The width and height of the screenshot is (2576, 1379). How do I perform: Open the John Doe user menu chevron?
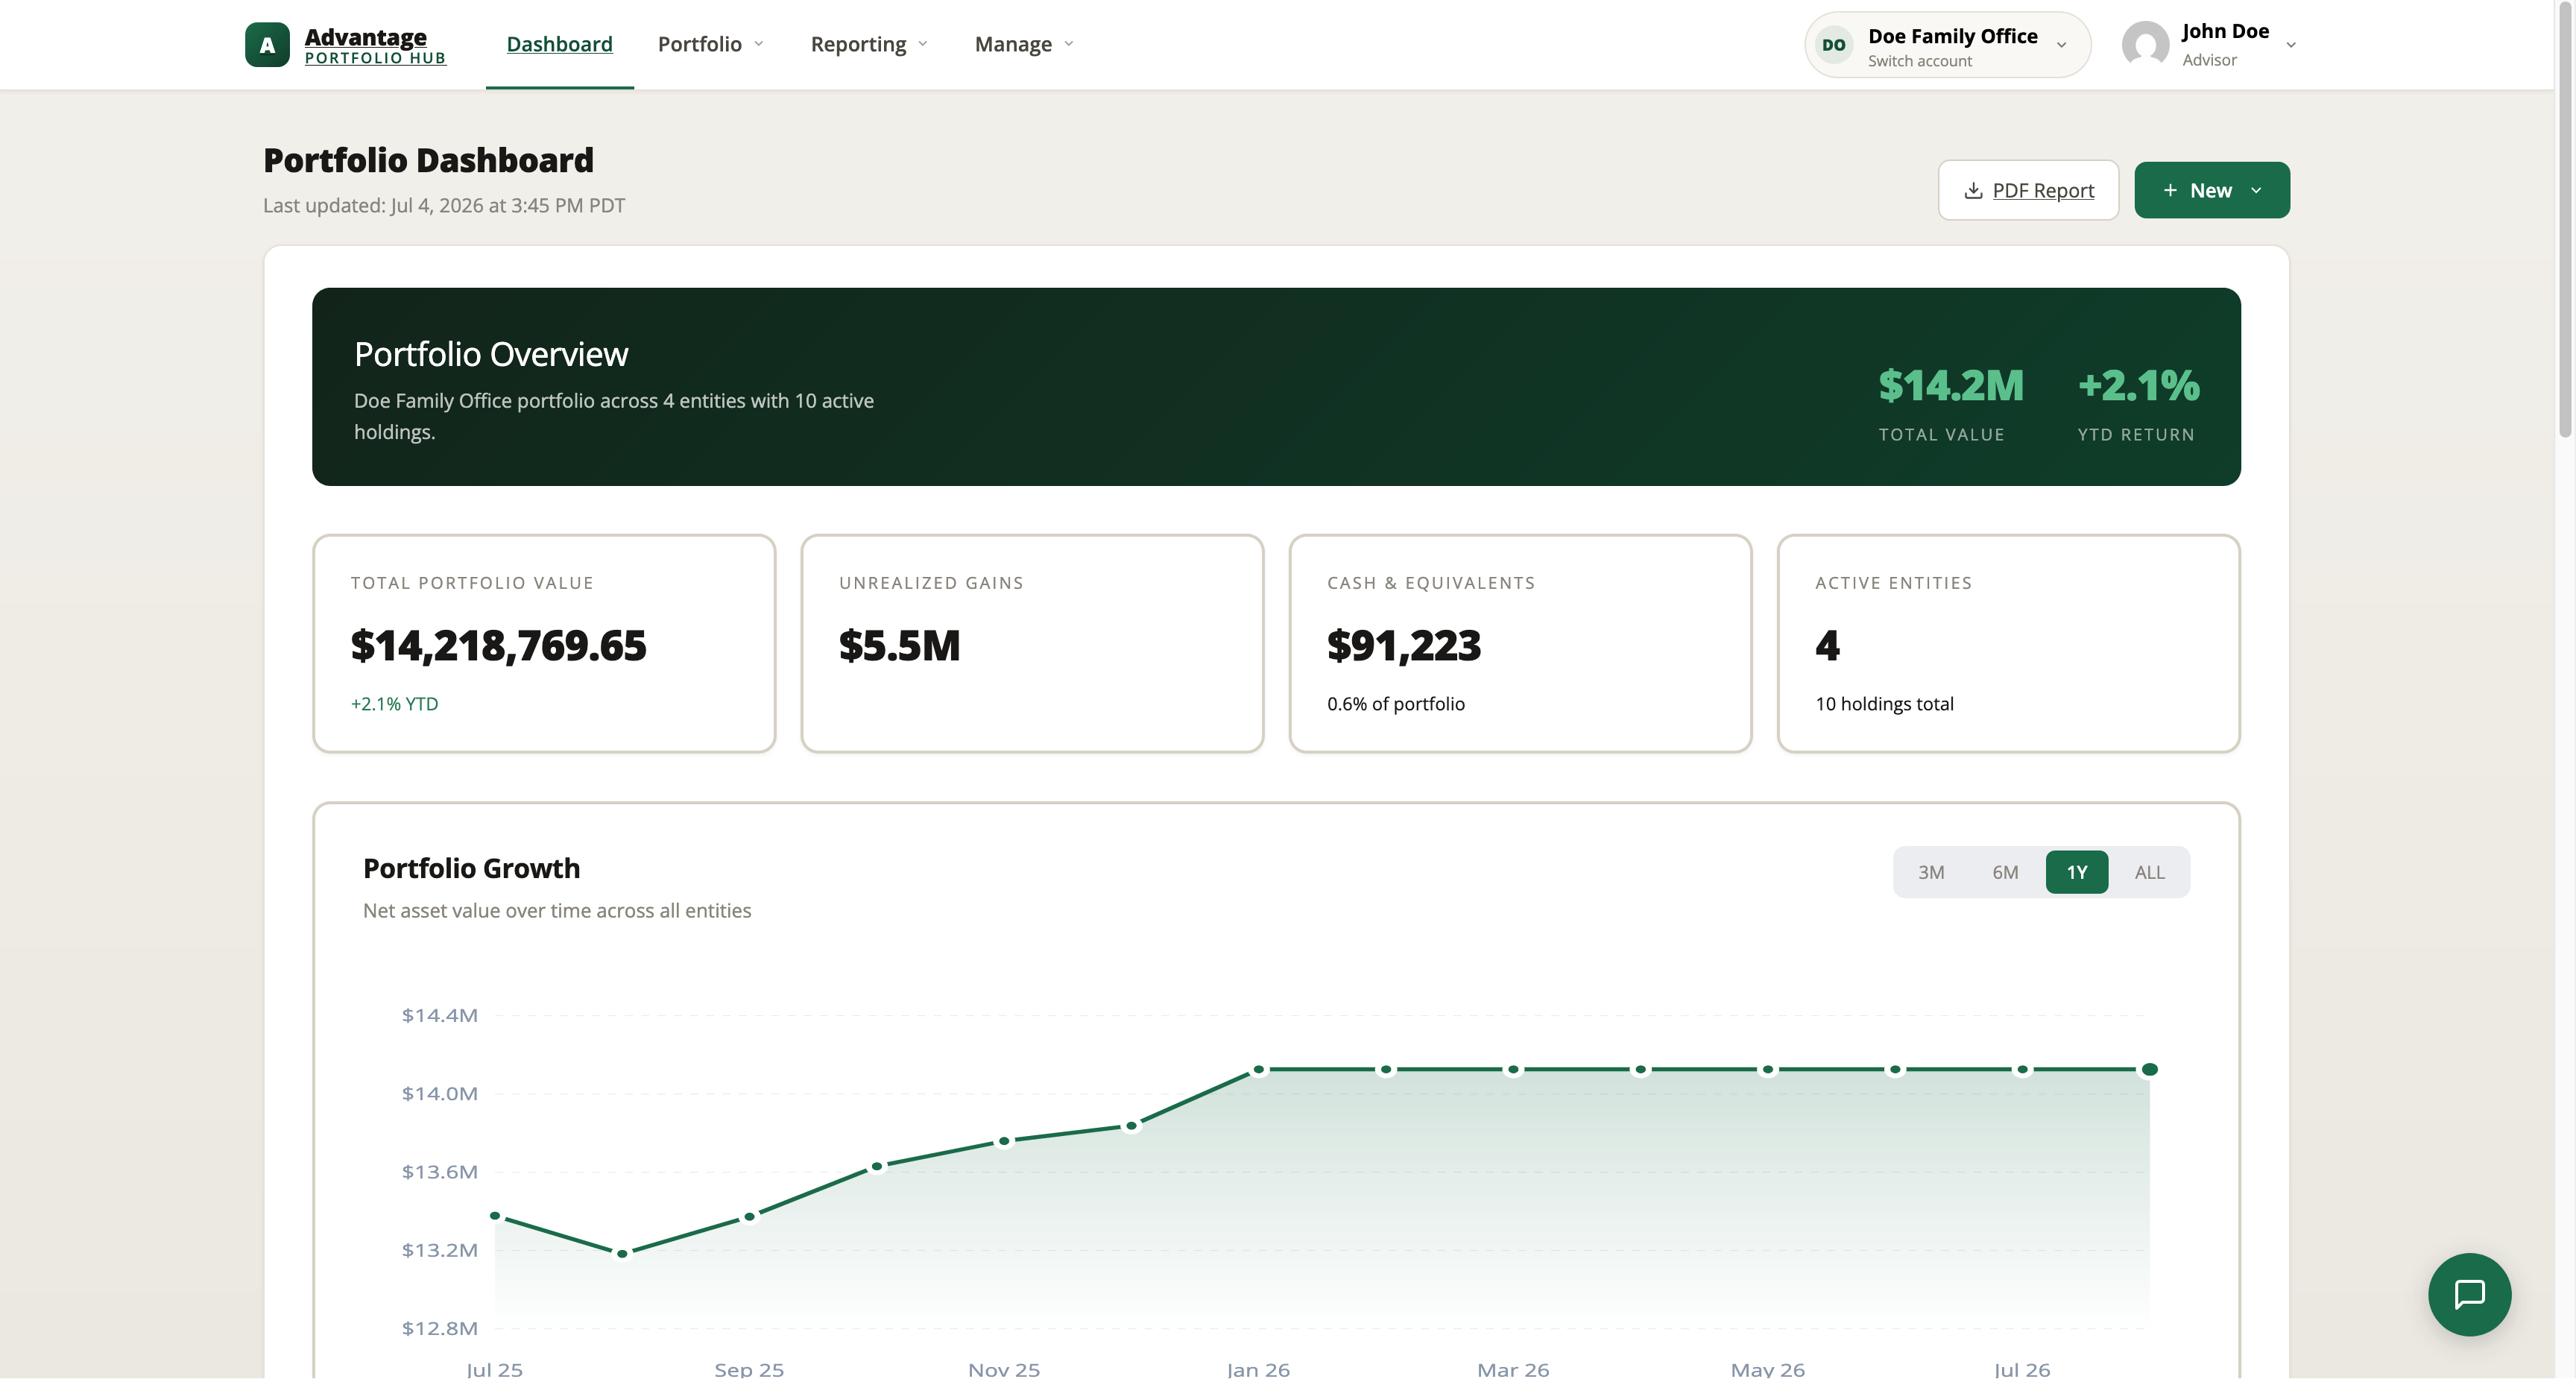(x=2291, y=45)
